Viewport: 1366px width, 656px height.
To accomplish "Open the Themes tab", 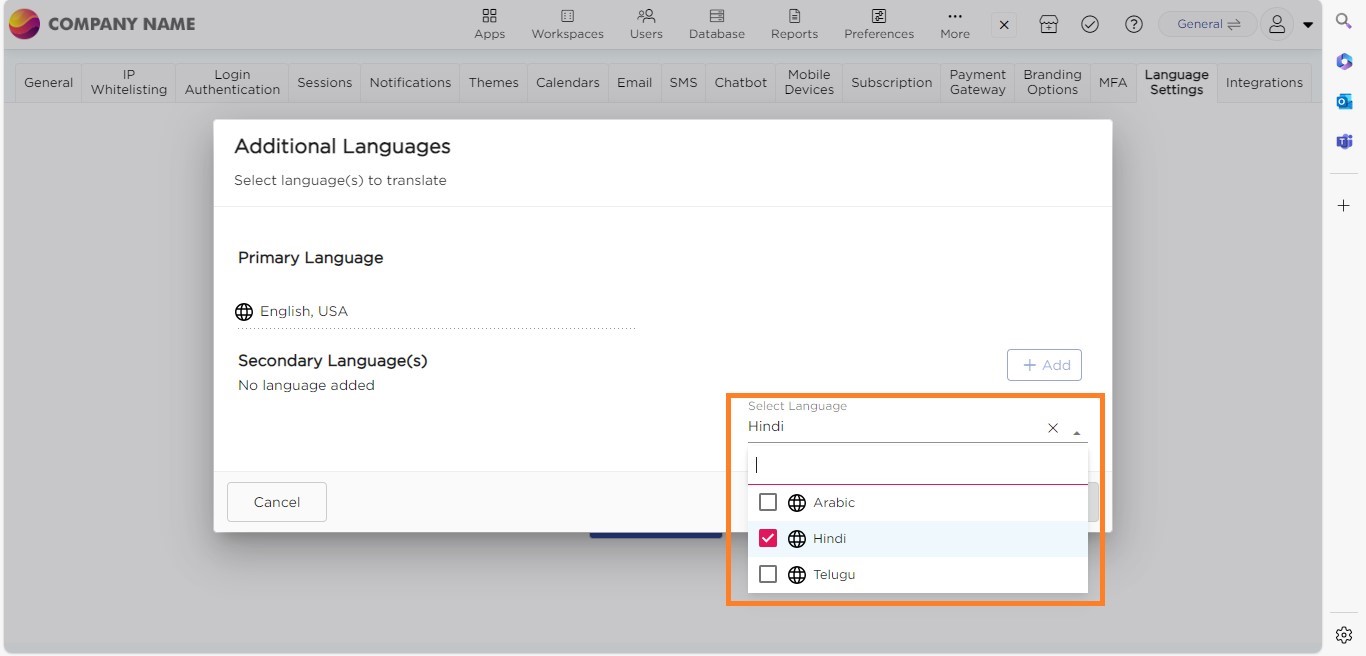I will coord(494,82).
